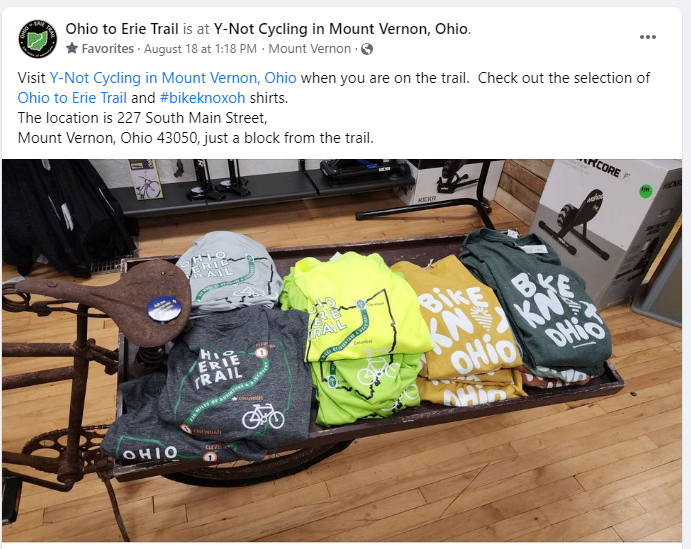Open the Ohio to Erie Trail page name

point(122,29)
